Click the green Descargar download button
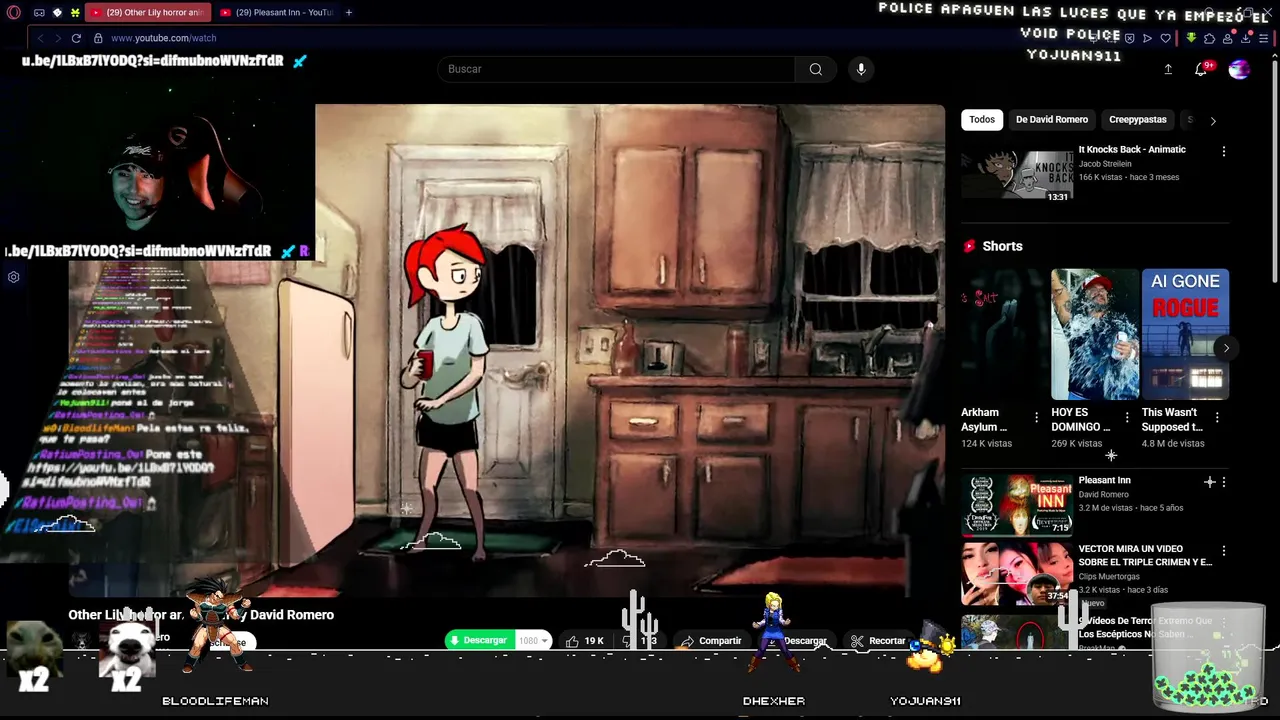The width and height of the screenshot is (1280, 720). (479, 640)
